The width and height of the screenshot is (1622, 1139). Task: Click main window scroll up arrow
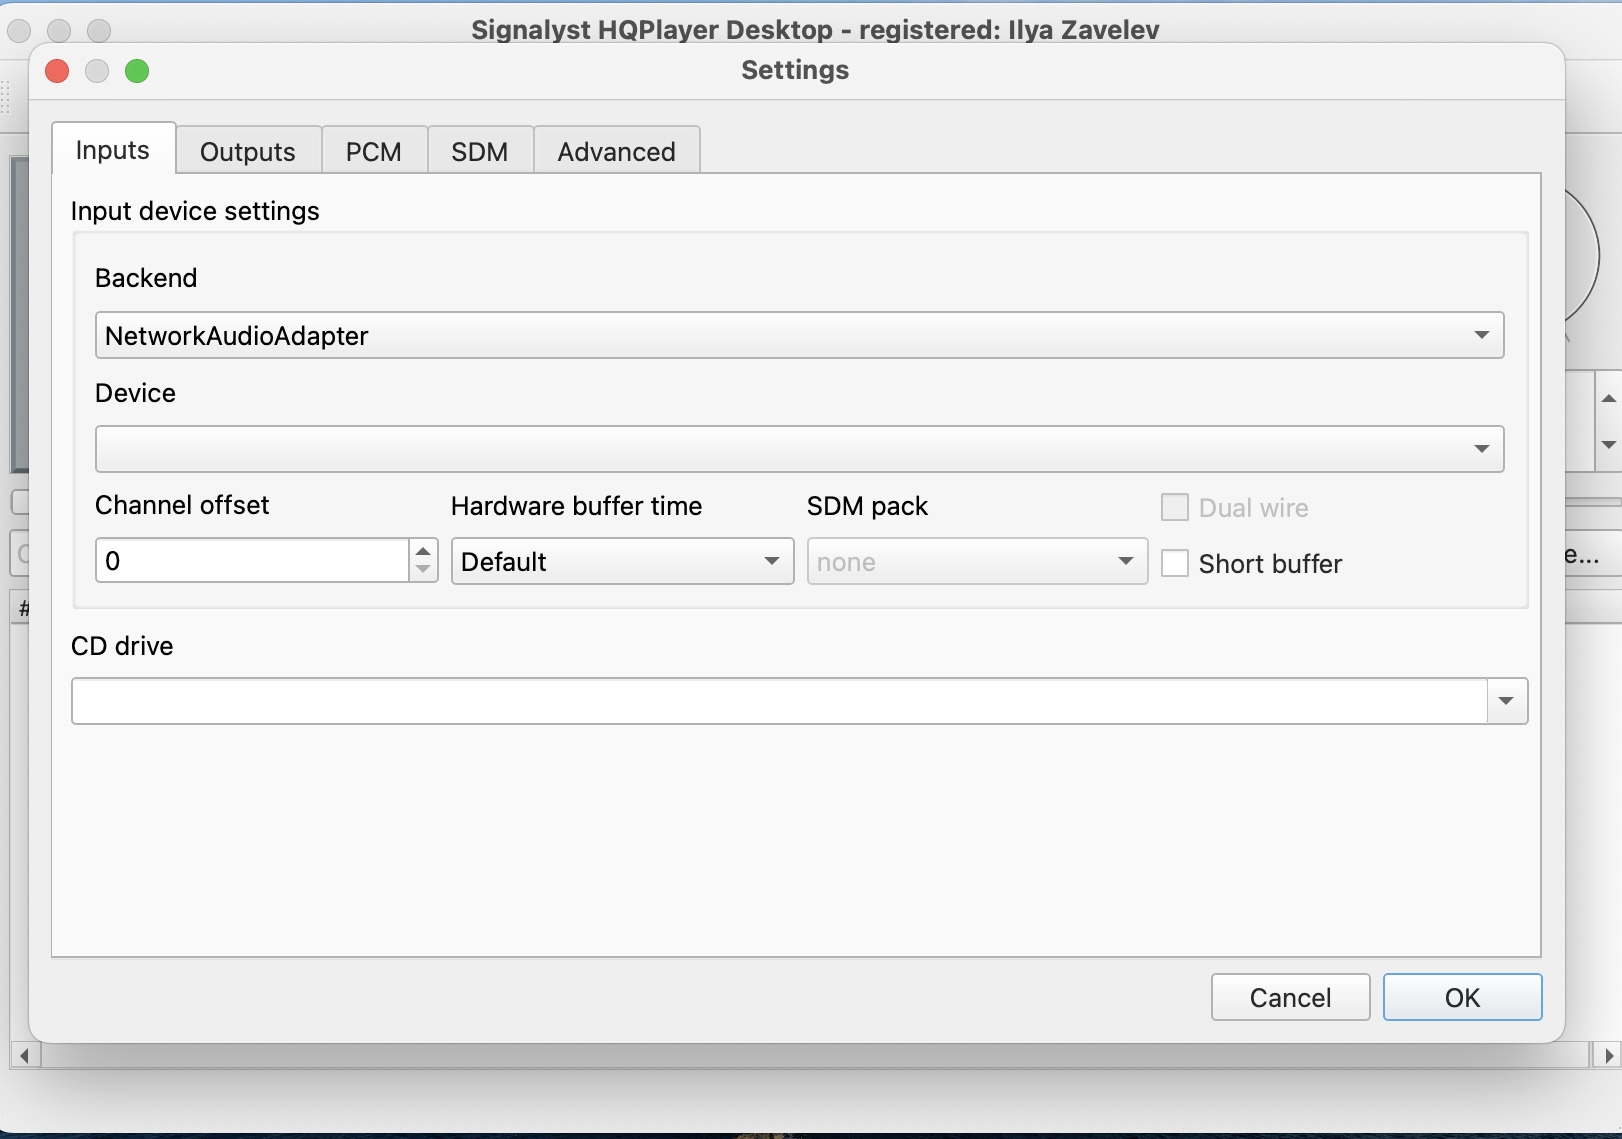(1608, 398)
